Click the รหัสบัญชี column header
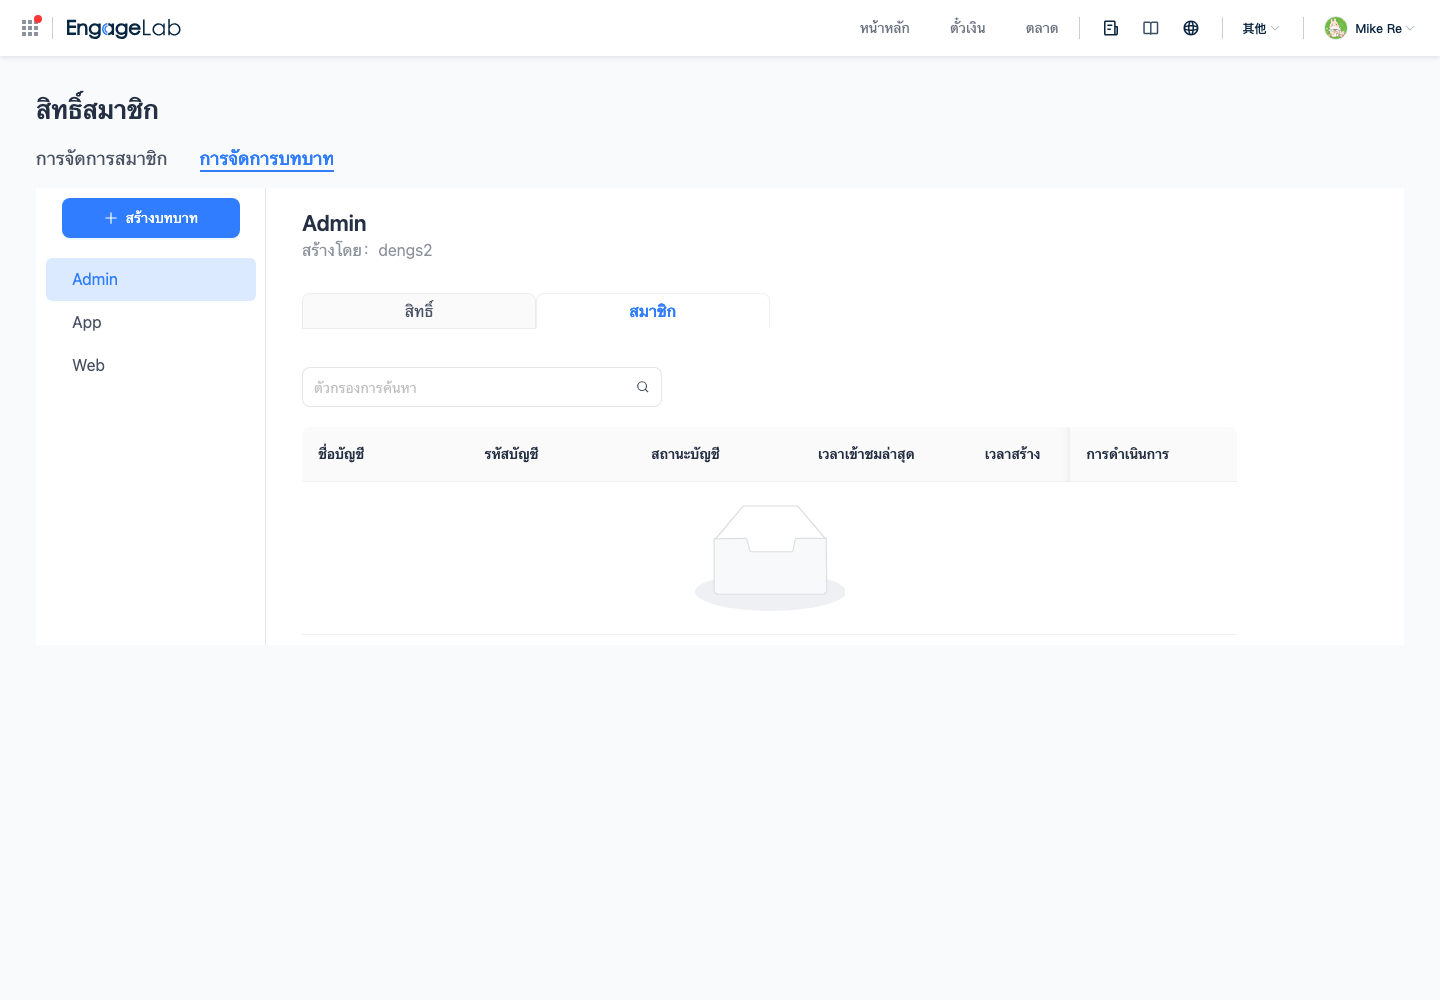The height and width of the screenshot is (1000, 1440). tap(512, 454)
